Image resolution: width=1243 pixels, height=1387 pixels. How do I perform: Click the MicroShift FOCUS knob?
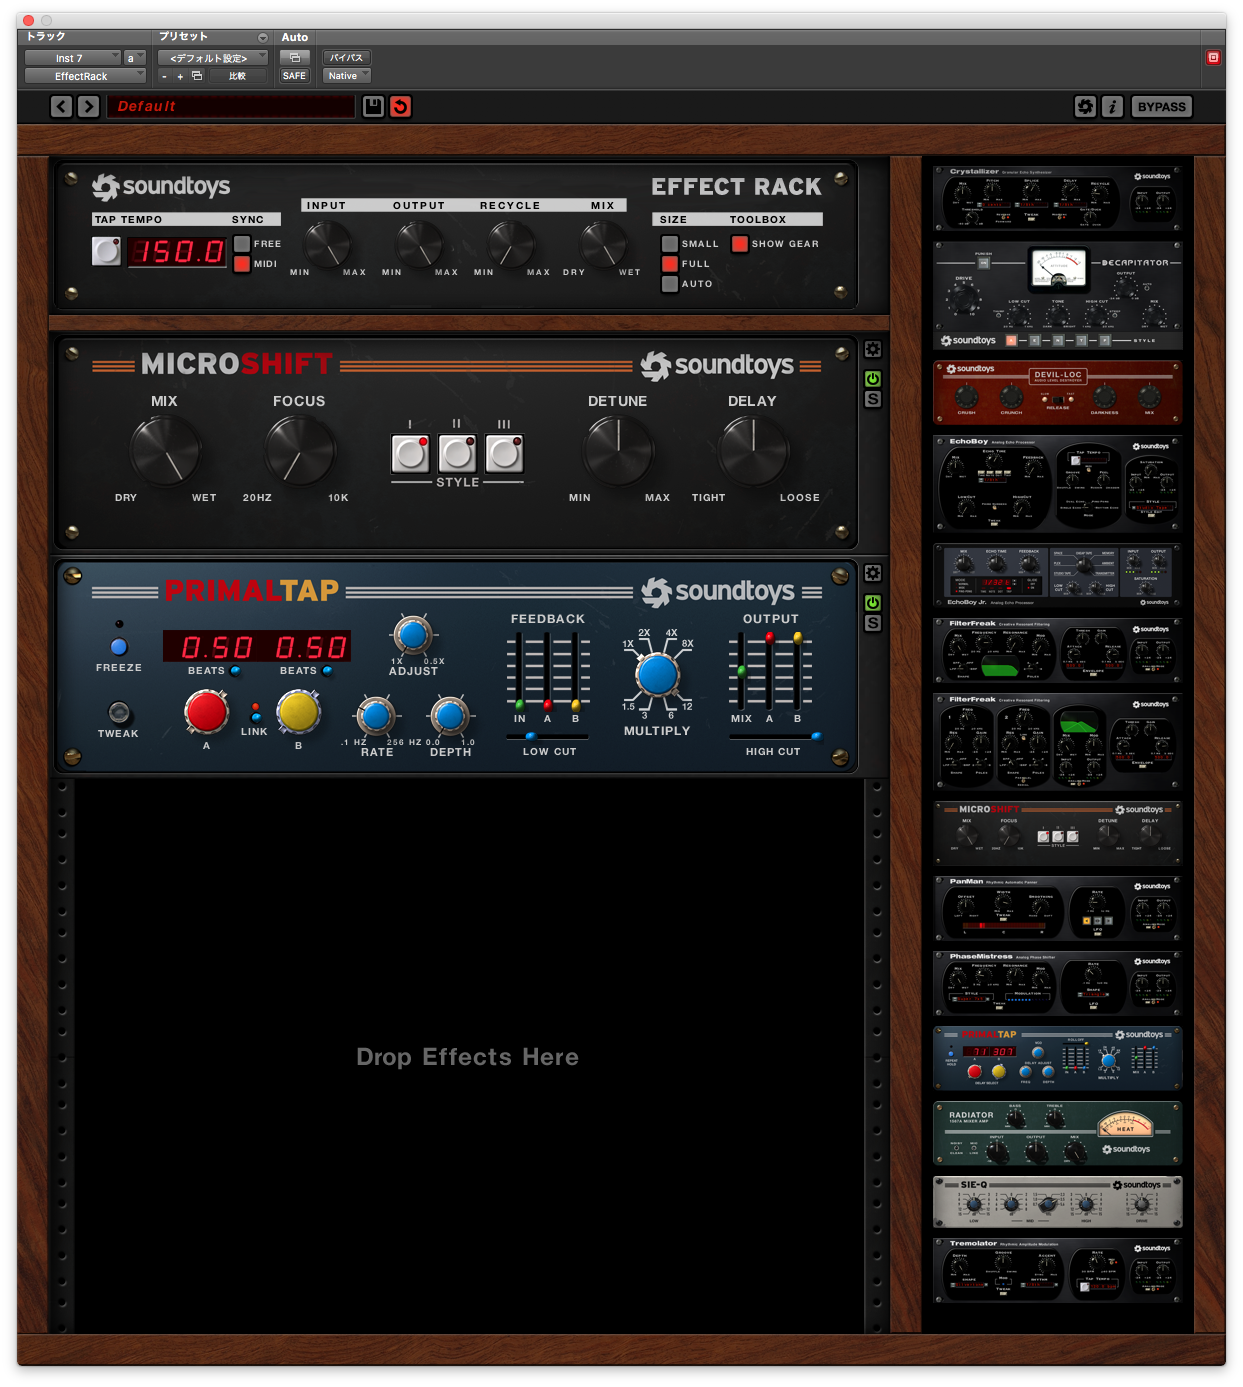299,451
